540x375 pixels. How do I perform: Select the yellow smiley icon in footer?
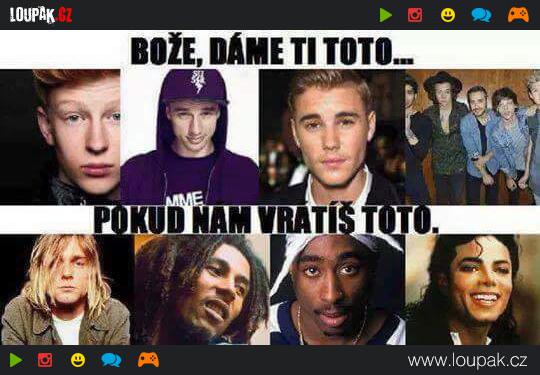point(78,360)
